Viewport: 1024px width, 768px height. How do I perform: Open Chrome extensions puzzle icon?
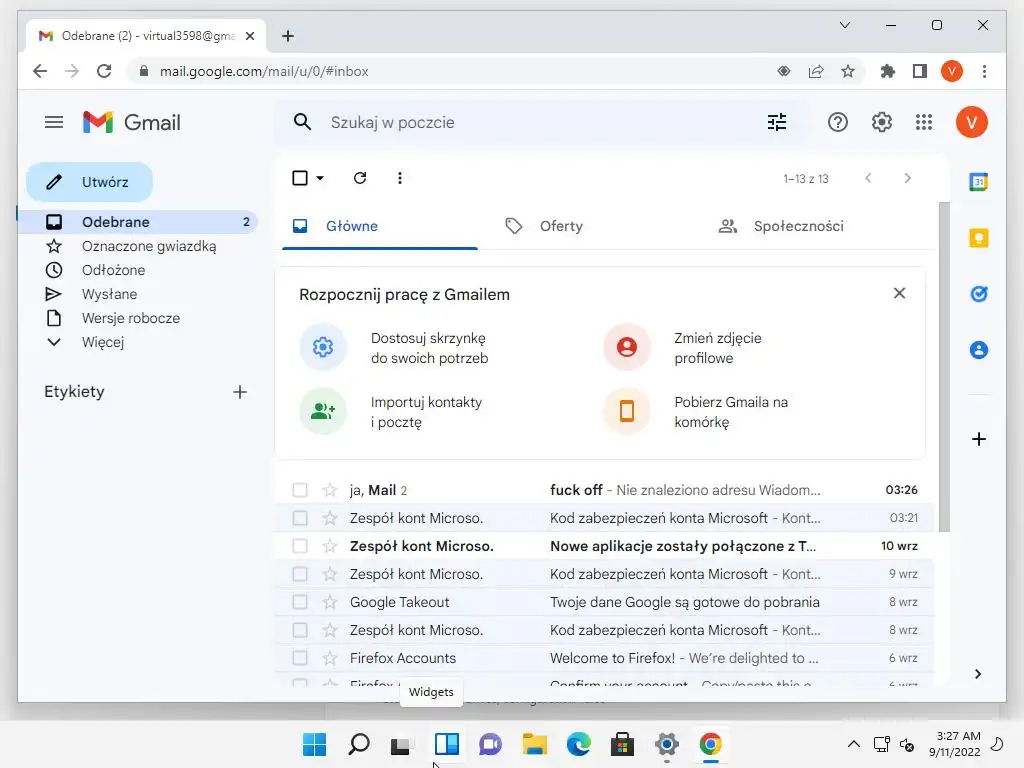click(887, 71)
